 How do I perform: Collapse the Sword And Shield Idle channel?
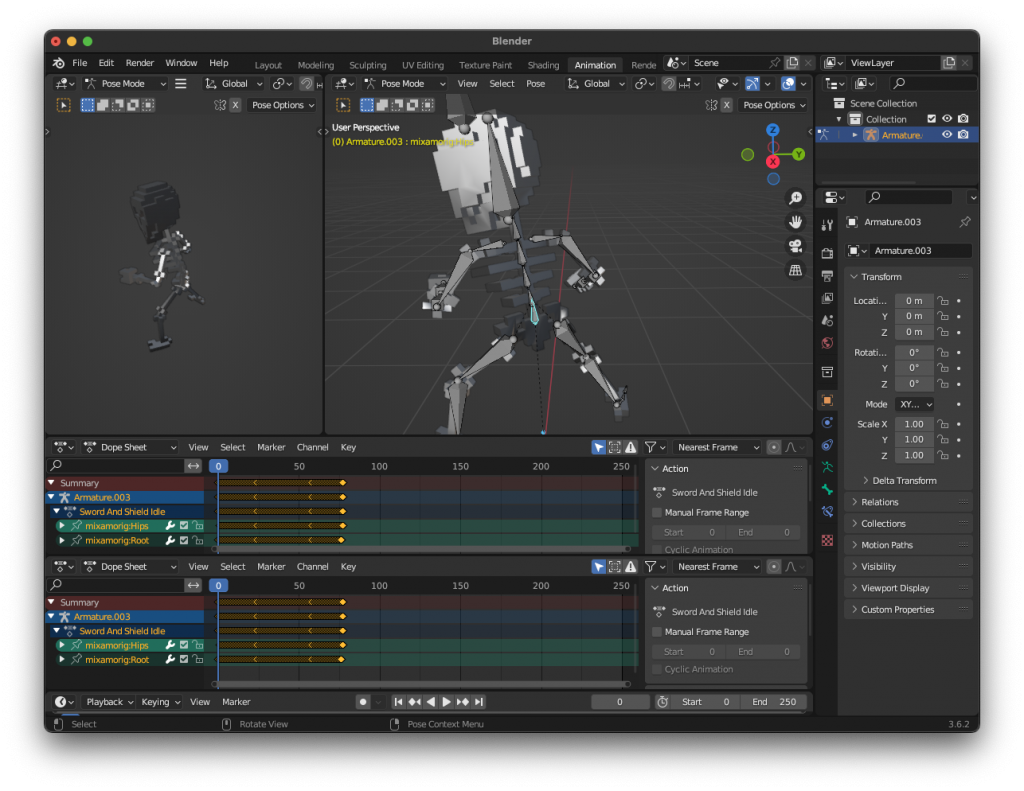(x=56, y=511)
